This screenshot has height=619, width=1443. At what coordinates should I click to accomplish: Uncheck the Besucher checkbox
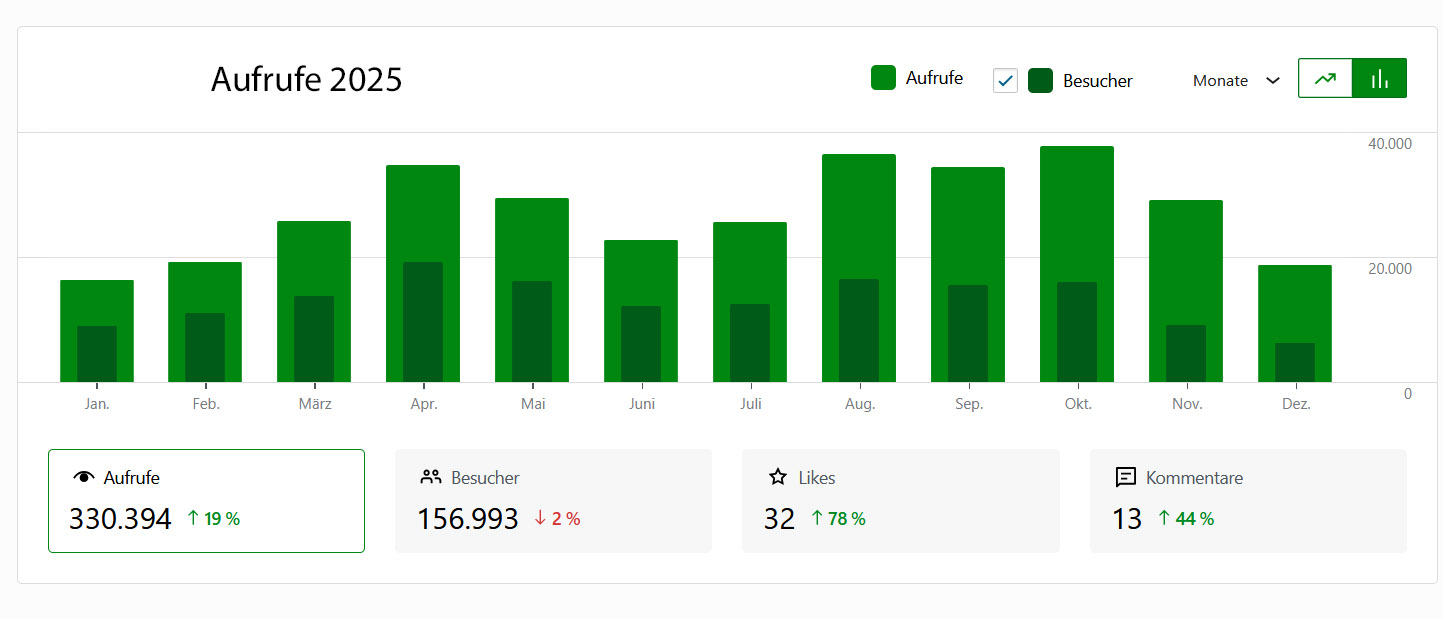coord(1005,81)
